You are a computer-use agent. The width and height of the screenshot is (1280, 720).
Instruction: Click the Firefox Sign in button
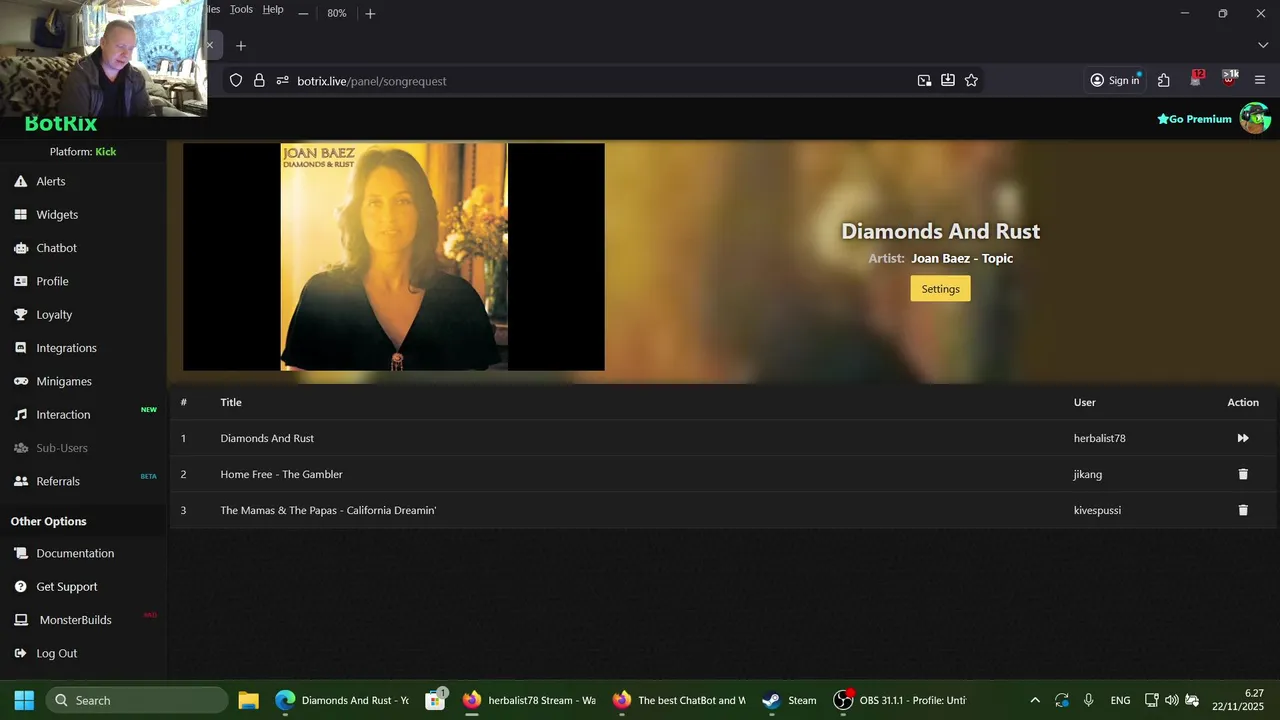[1115, 81]
